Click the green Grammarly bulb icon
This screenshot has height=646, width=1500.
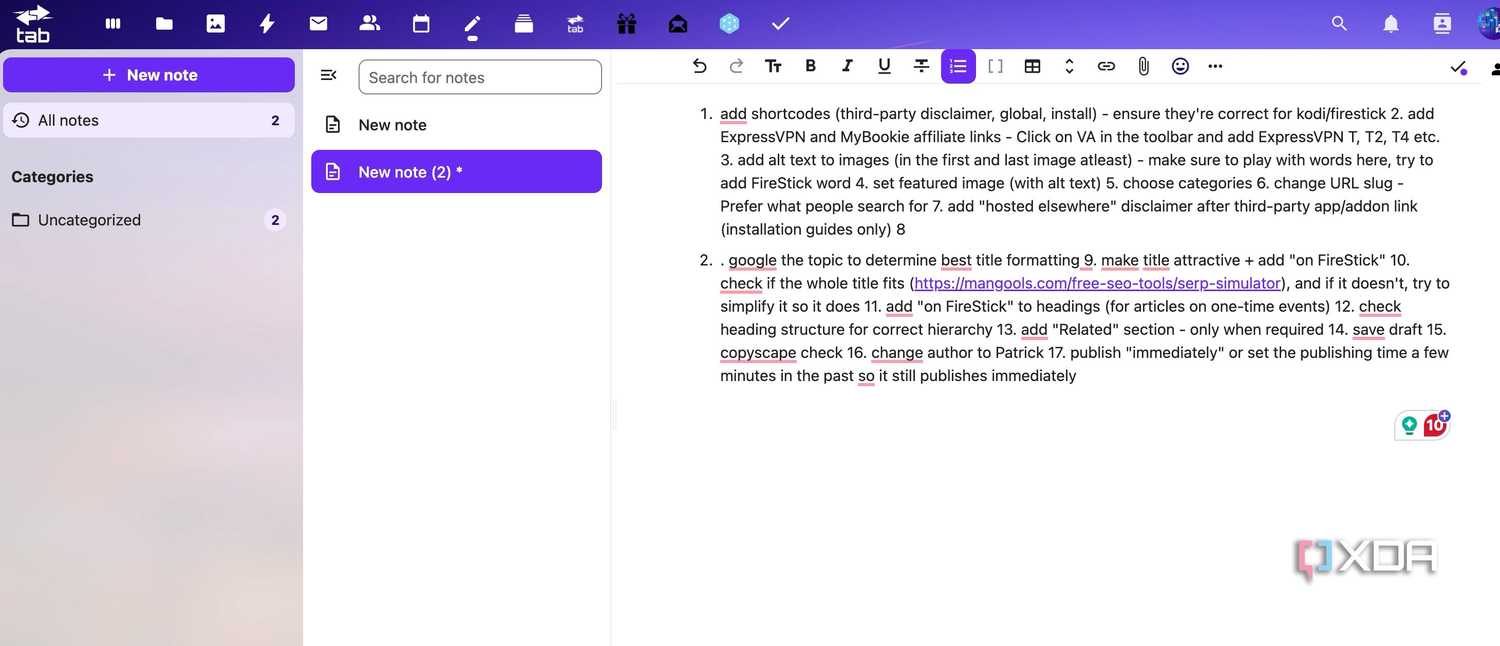tap(1410, 425)
